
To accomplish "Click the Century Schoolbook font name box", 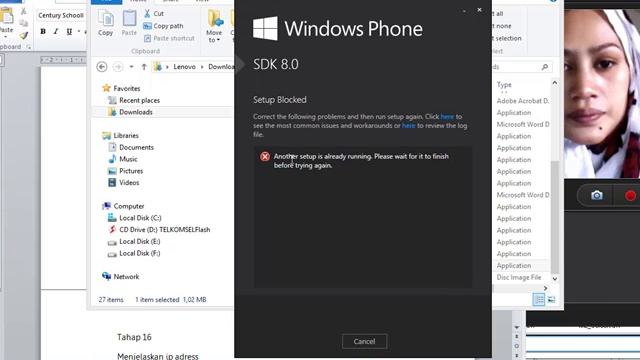I will [x=61, y=16].
